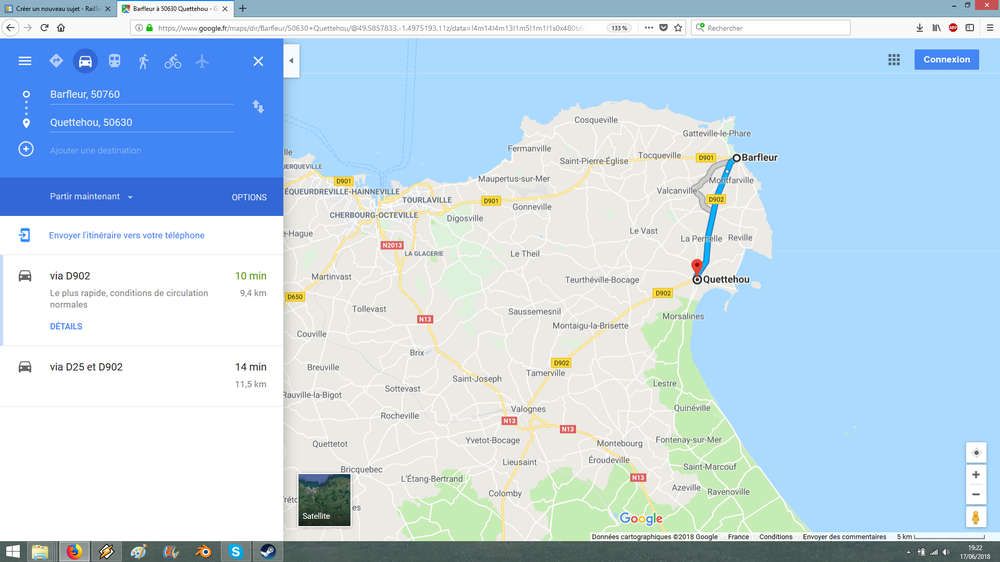Open the Google apps grid
Viewport: 1000px width, 562px height.
point(894,59)
